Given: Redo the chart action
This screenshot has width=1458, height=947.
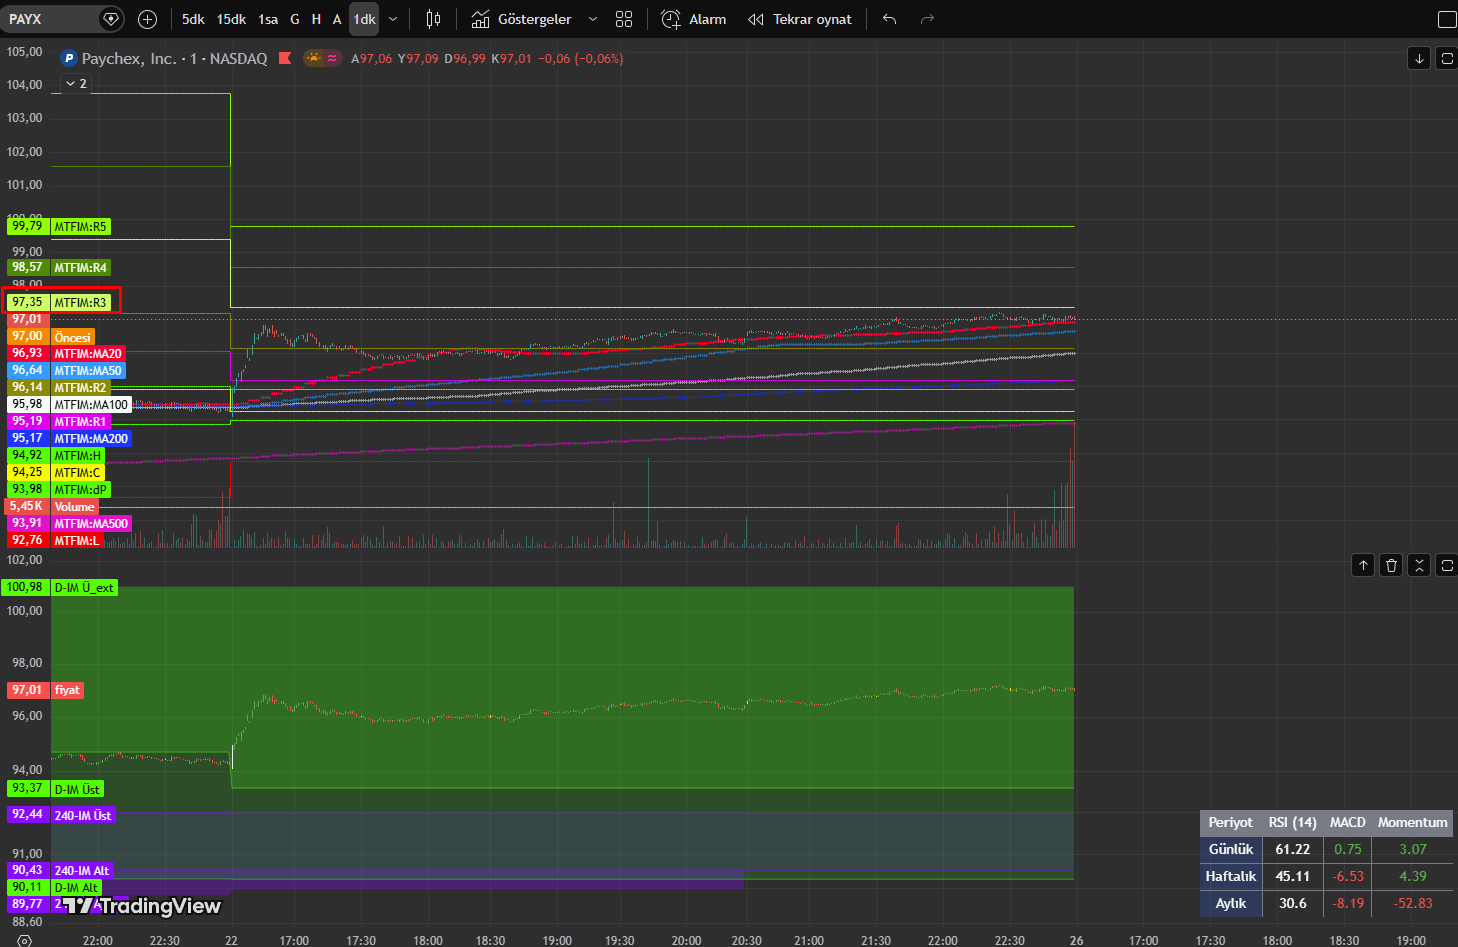Looking at the screenshot, I should (927, 19).
